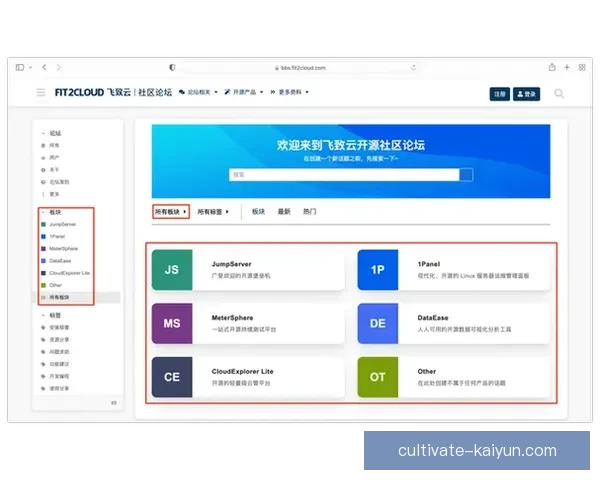The image size is (600, 480).
Task: Click the bbs.fit2cloud.com address bar
Action: point(300,68)
